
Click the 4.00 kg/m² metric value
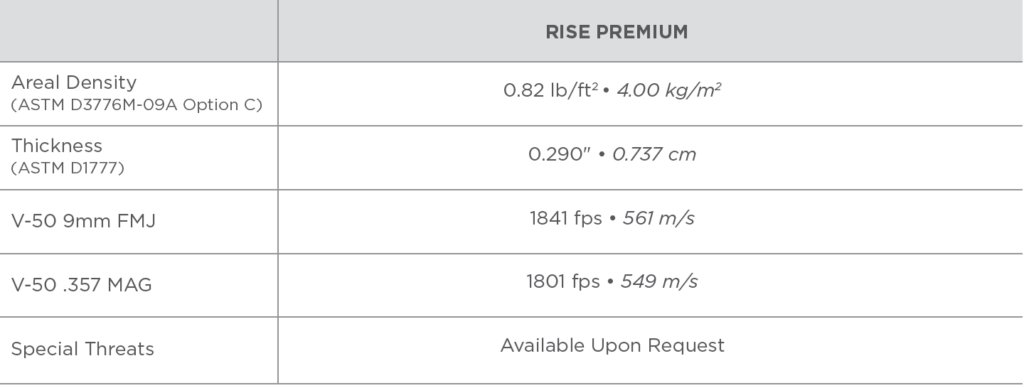[x=668, y=90]
